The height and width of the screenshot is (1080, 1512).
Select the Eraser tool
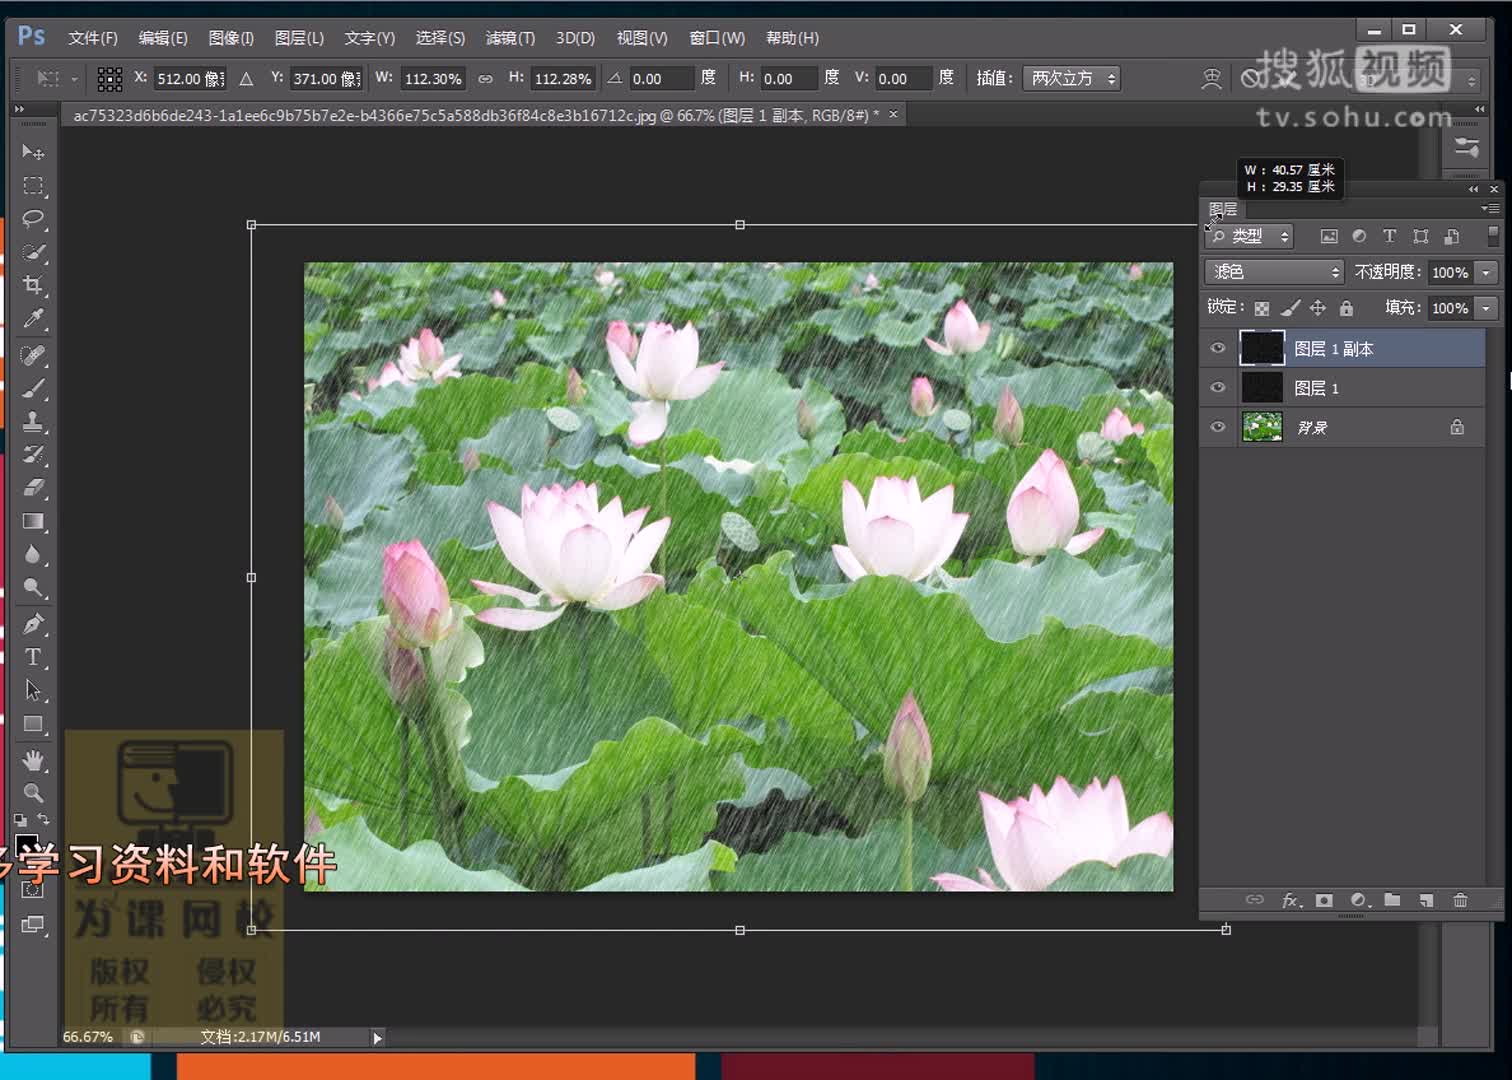click(x=33, y=488)
